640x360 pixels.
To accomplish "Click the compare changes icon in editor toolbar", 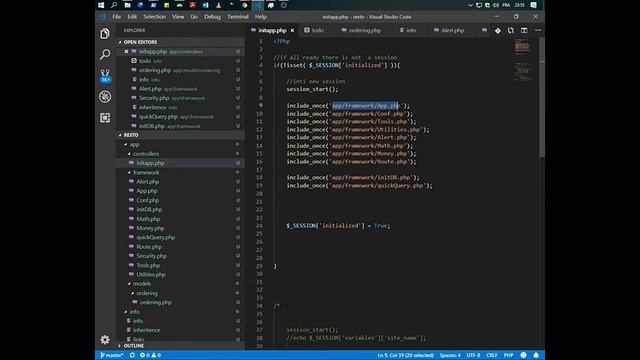I will click(x=511, y=30).
